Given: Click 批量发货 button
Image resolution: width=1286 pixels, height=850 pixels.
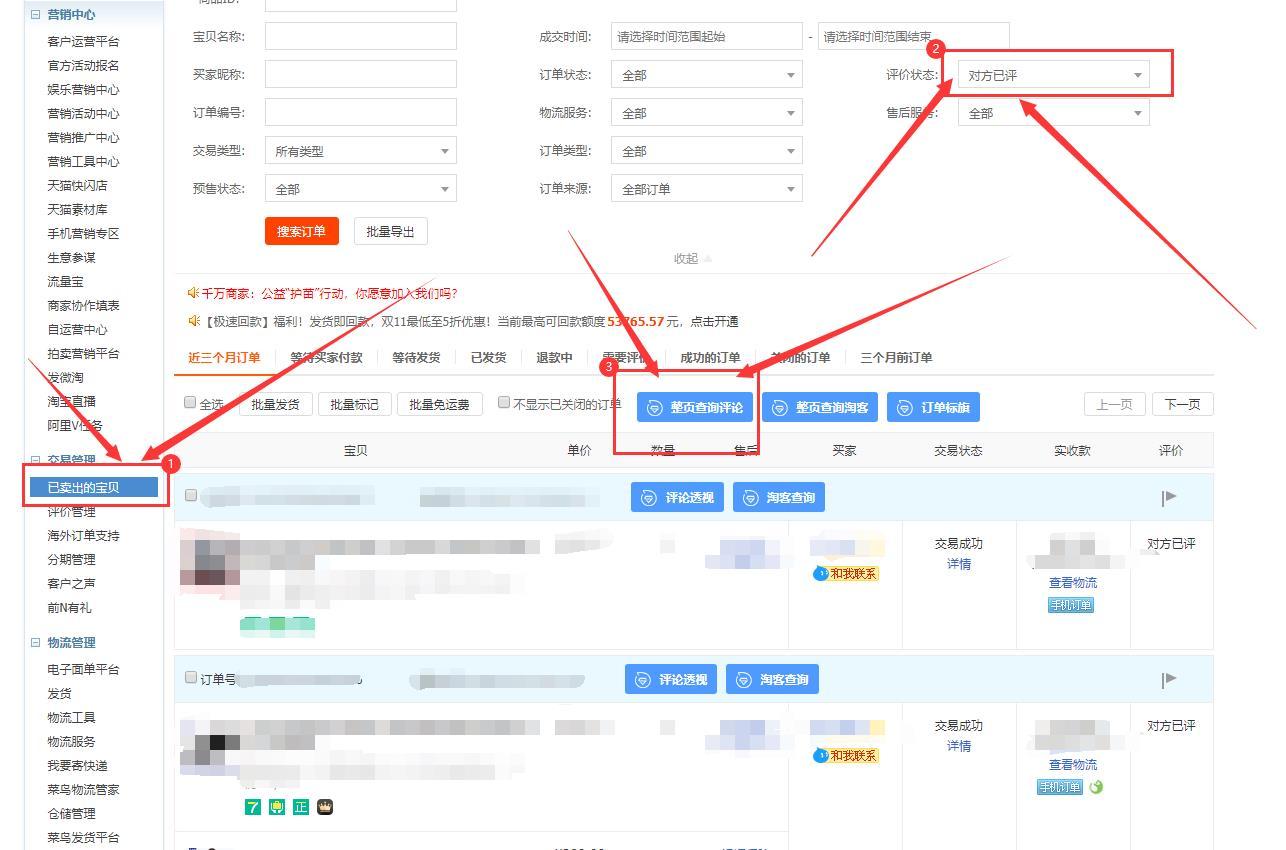Looking at the screenshot, I should pos(275,404).
